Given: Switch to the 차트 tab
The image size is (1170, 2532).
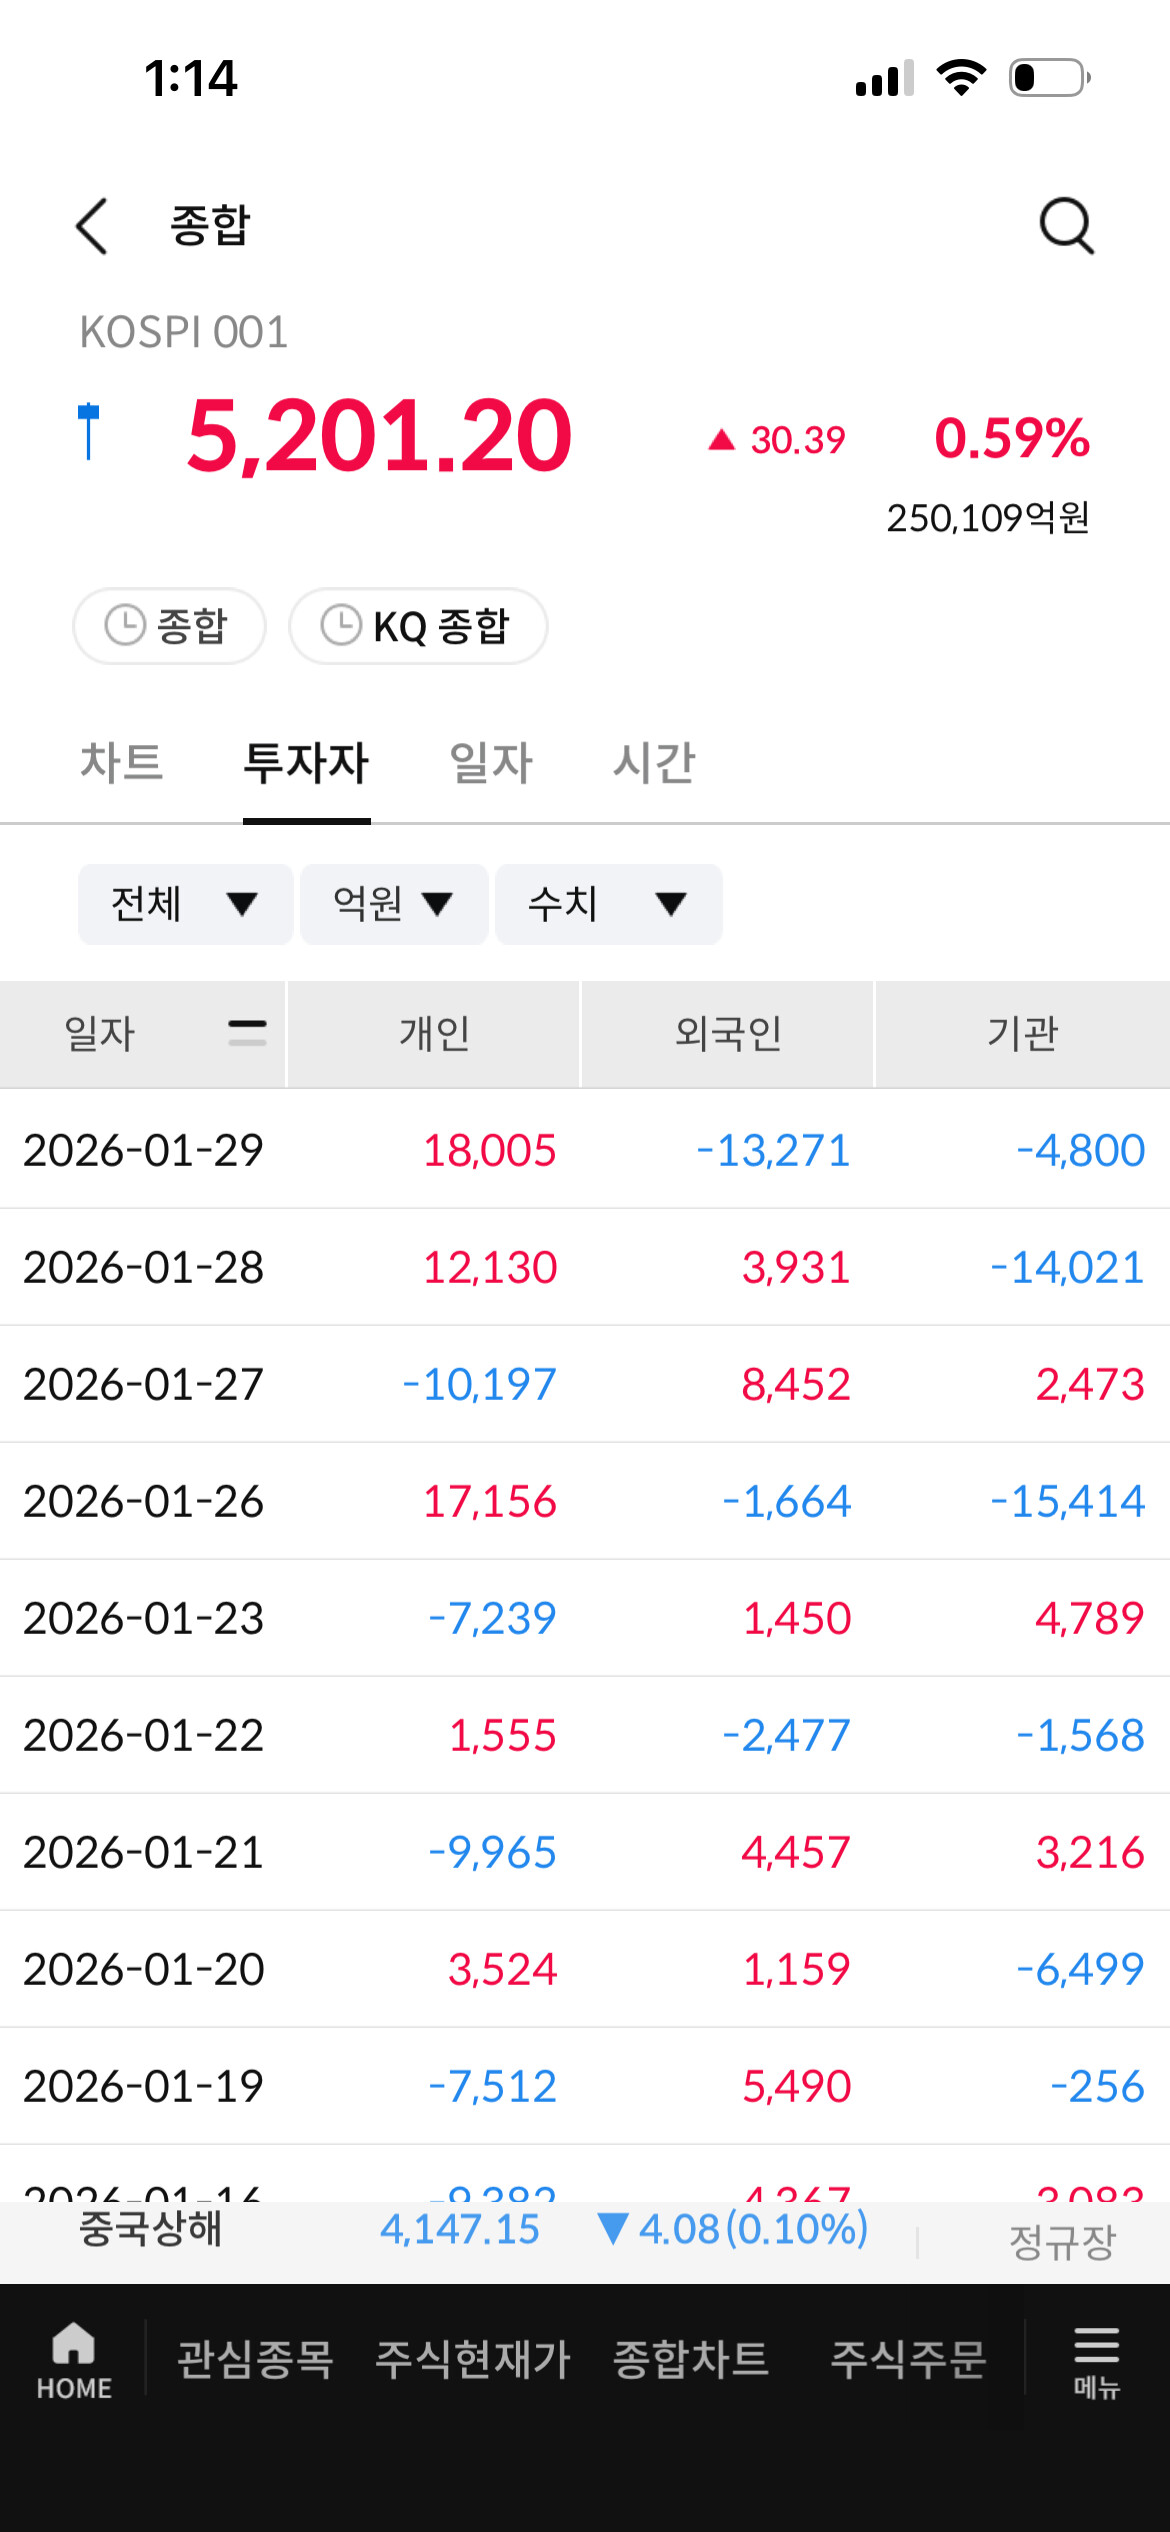Looking at the screenshot, I should (121, 763).
